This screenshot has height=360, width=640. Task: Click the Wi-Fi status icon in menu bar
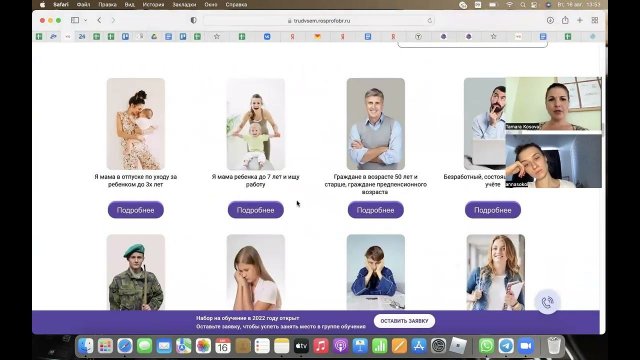pos(510,4)
